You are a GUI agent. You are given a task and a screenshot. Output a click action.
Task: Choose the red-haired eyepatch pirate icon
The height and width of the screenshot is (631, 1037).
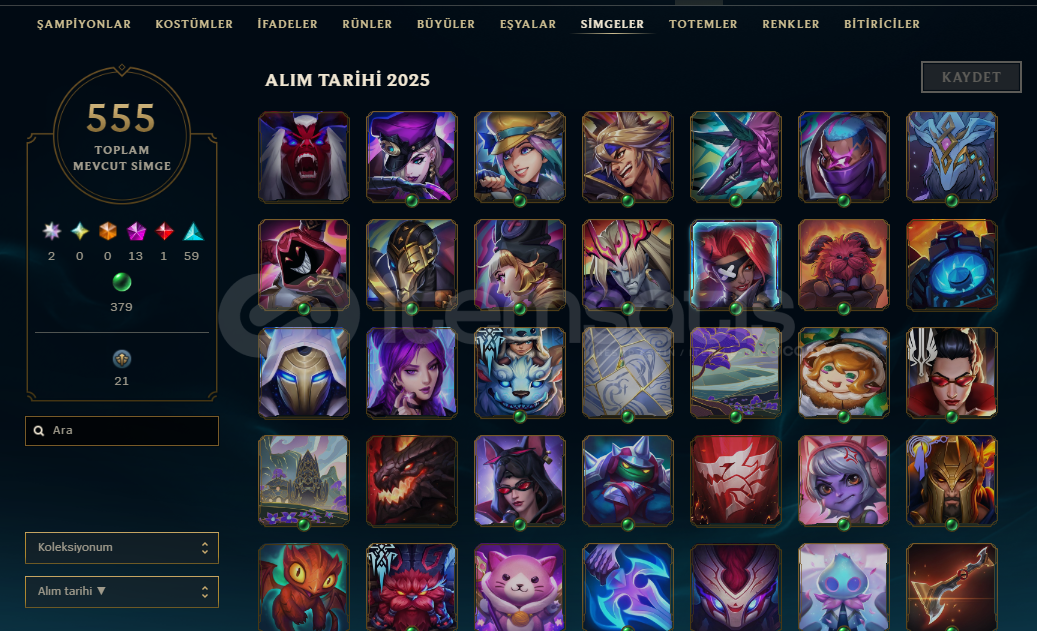click(x=735, y=265)
